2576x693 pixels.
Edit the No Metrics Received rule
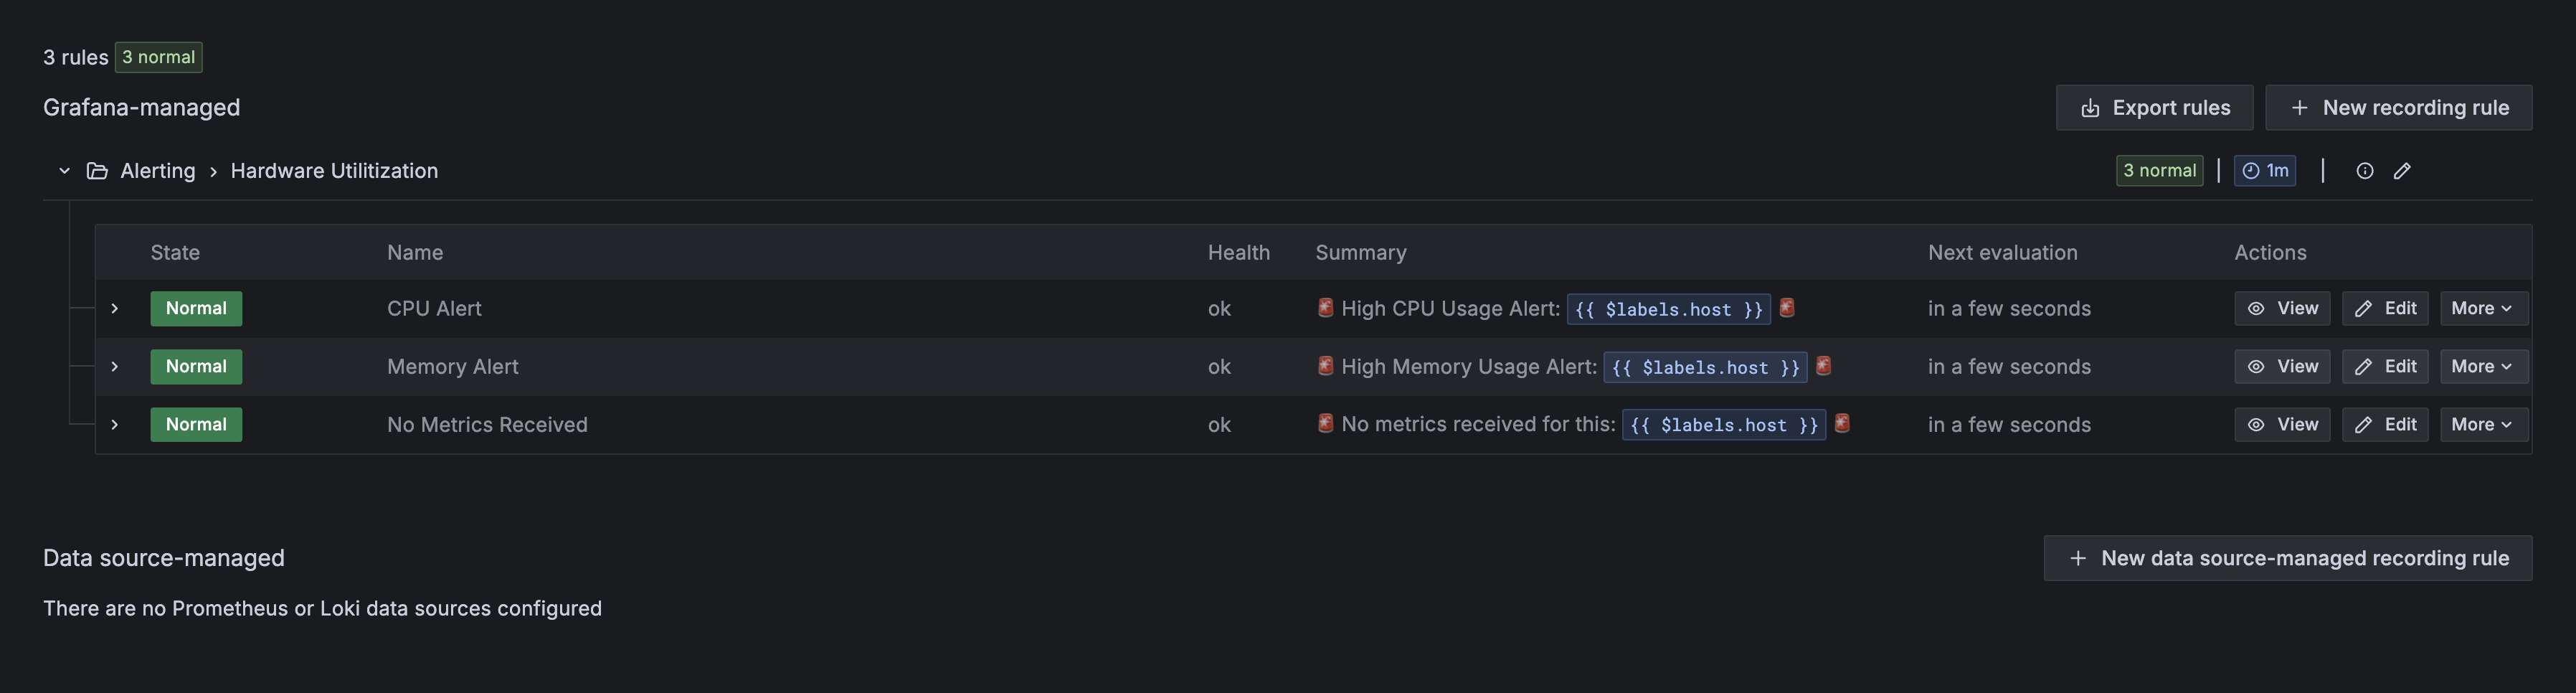coord(2385,424)
